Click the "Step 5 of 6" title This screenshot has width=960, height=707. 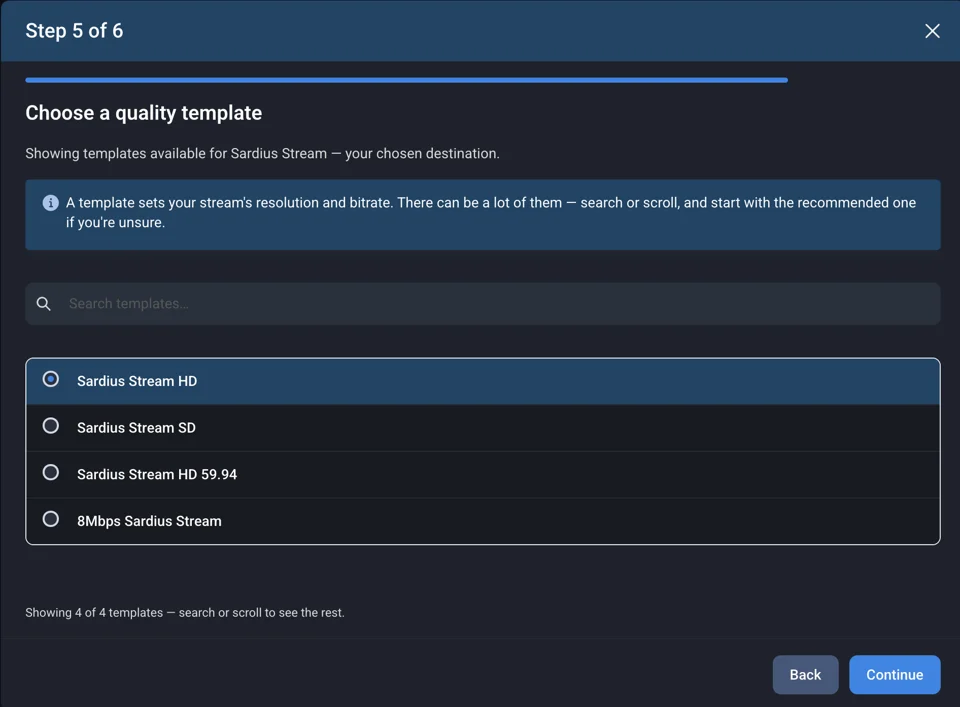point(74,31)
